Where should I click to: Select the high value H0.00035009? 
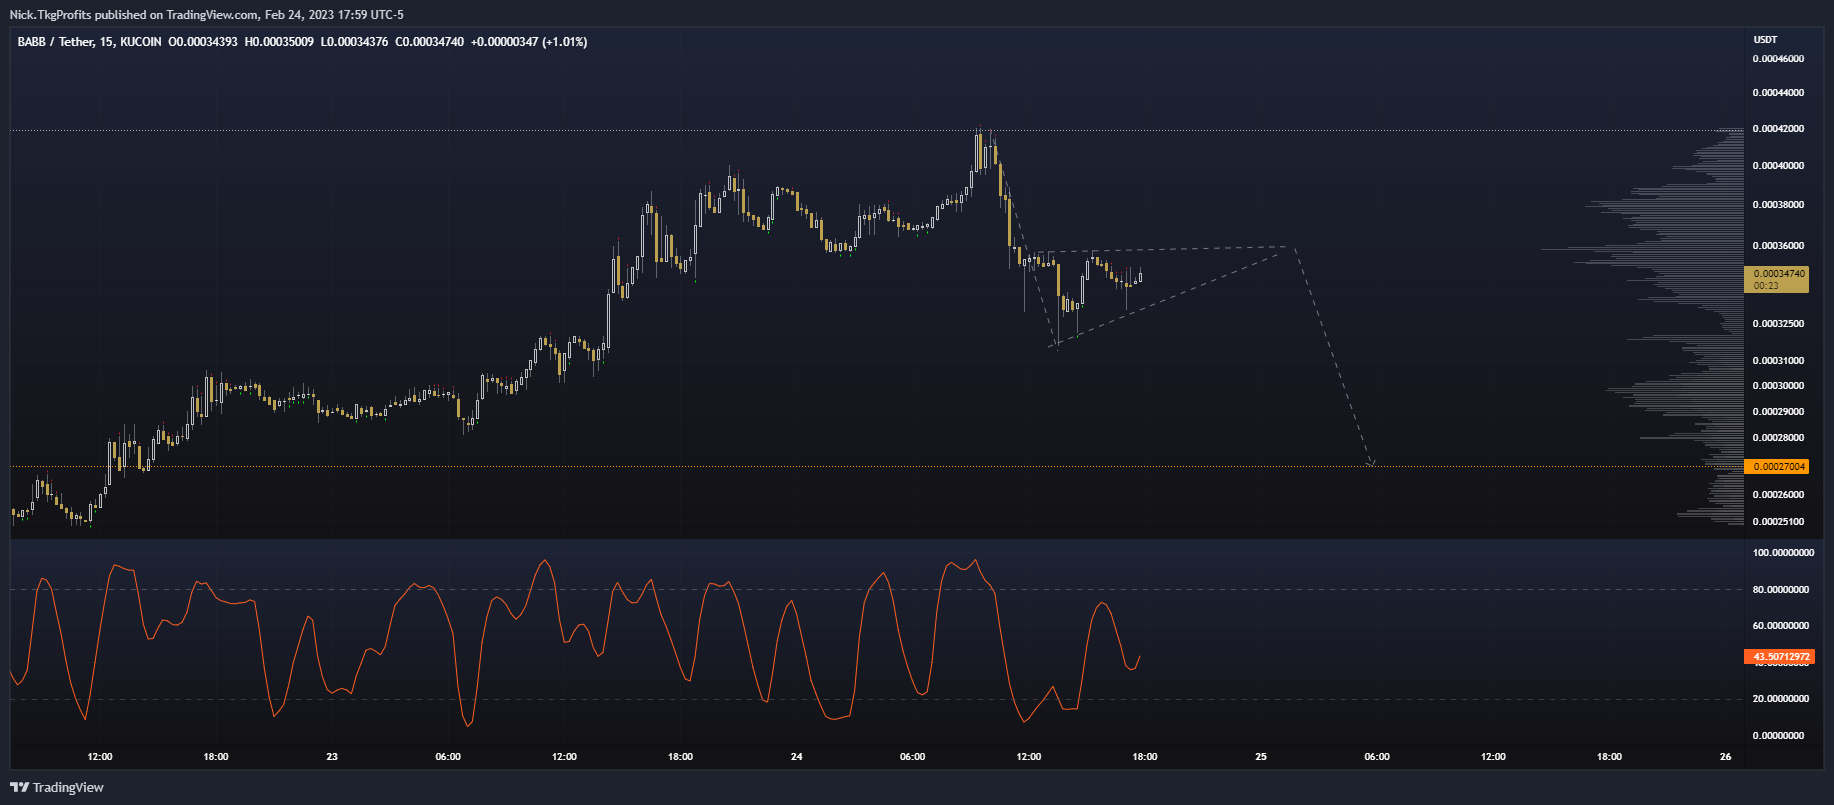[279, 42]
